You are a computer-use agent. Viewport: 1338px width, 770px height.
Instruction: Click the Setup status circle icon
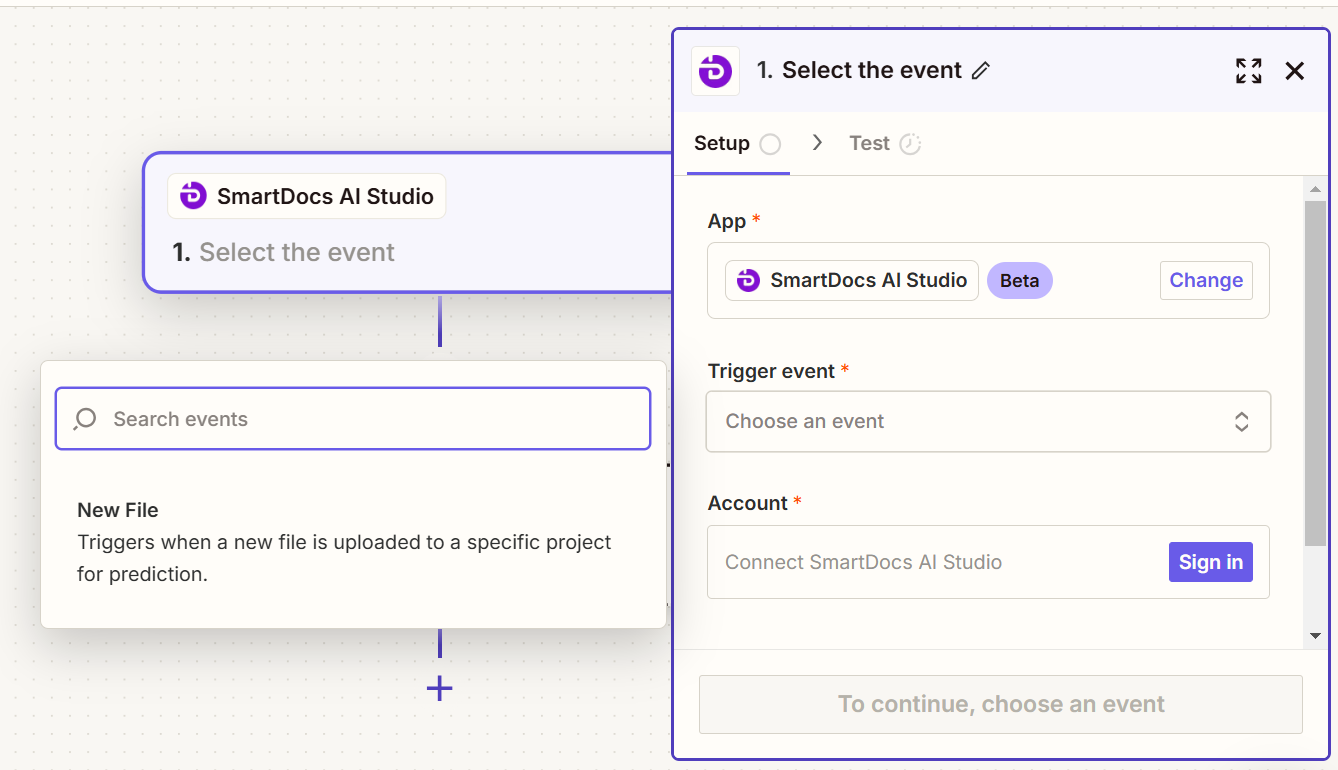770,144
